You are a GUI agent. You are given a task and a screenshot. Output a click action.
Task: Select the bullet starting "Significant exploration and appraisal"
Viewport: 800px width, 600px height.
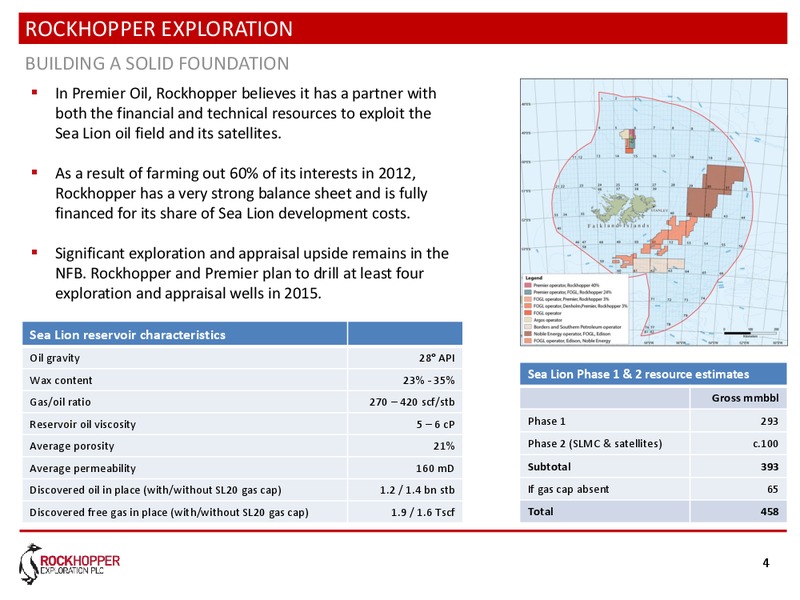pyautogui.click(x=252, y=273)
